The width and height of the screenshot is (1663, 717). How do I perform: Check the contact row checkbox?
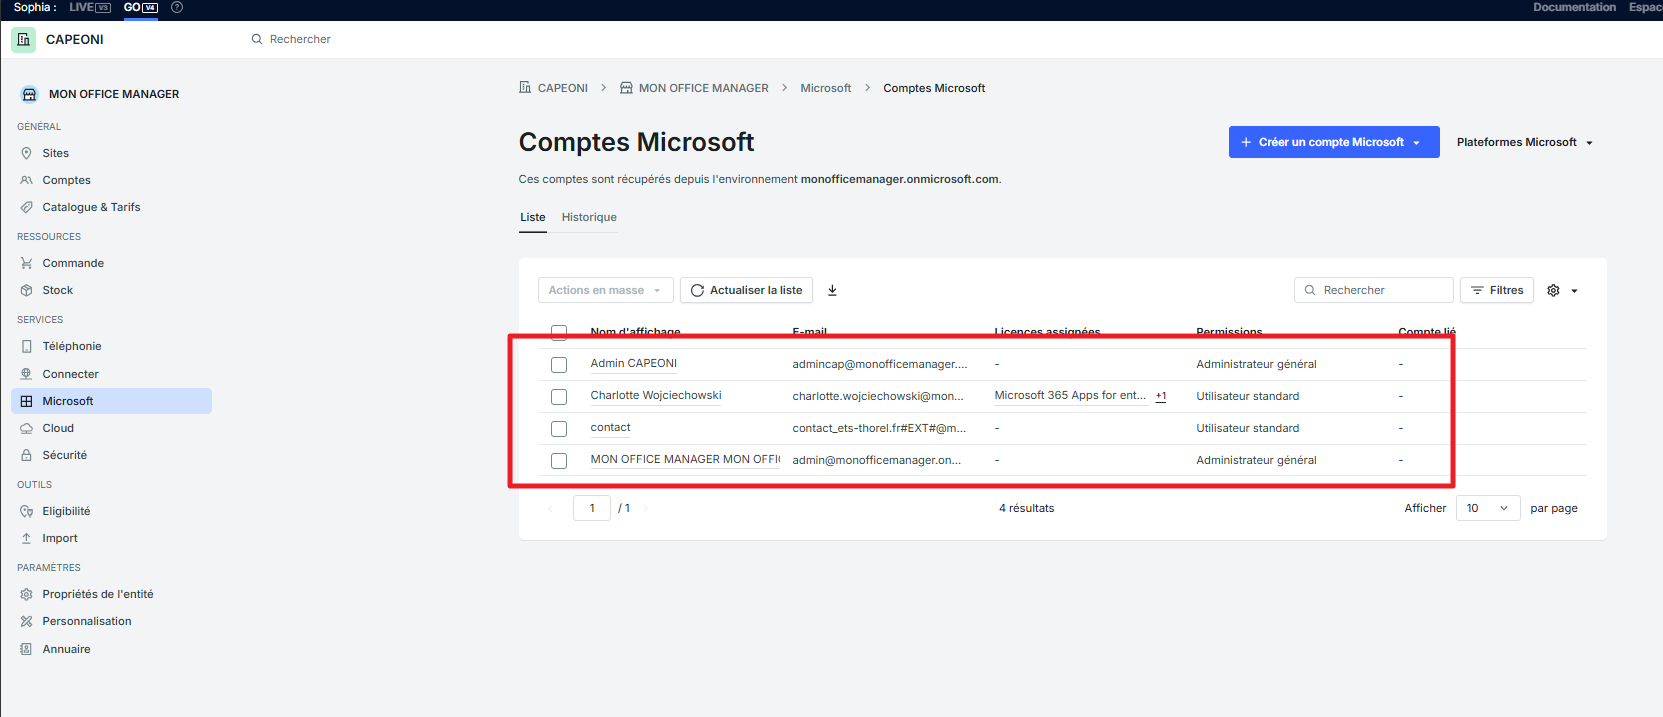coord(559,429)
